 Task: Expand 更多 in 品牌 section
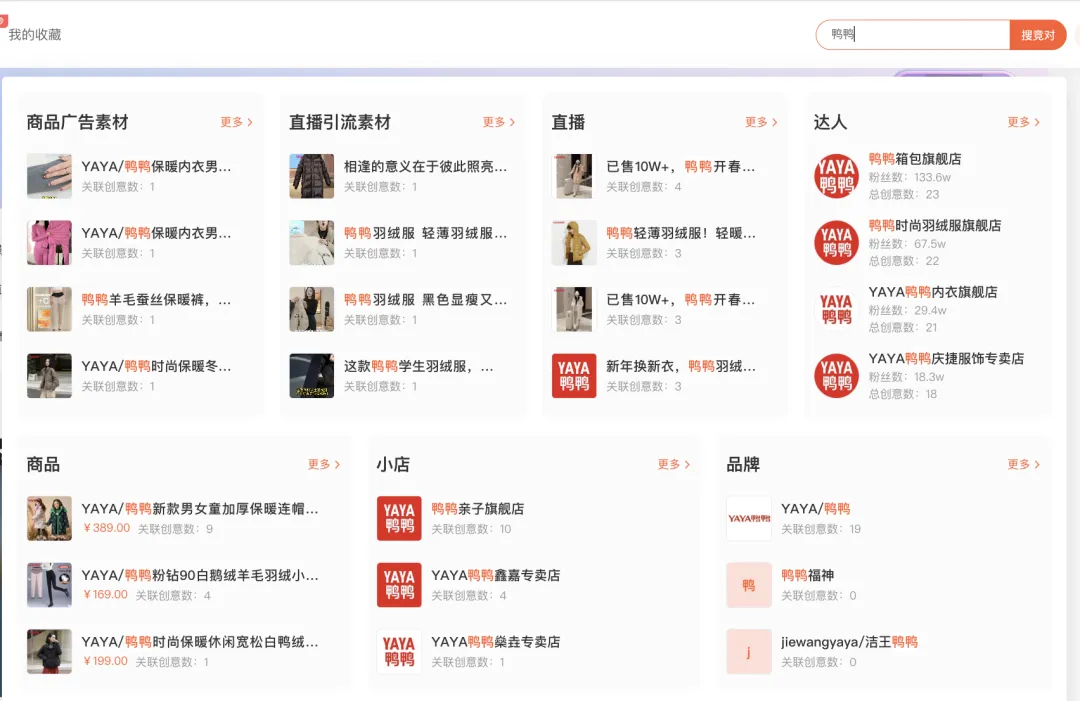(x=1024, y=464)
